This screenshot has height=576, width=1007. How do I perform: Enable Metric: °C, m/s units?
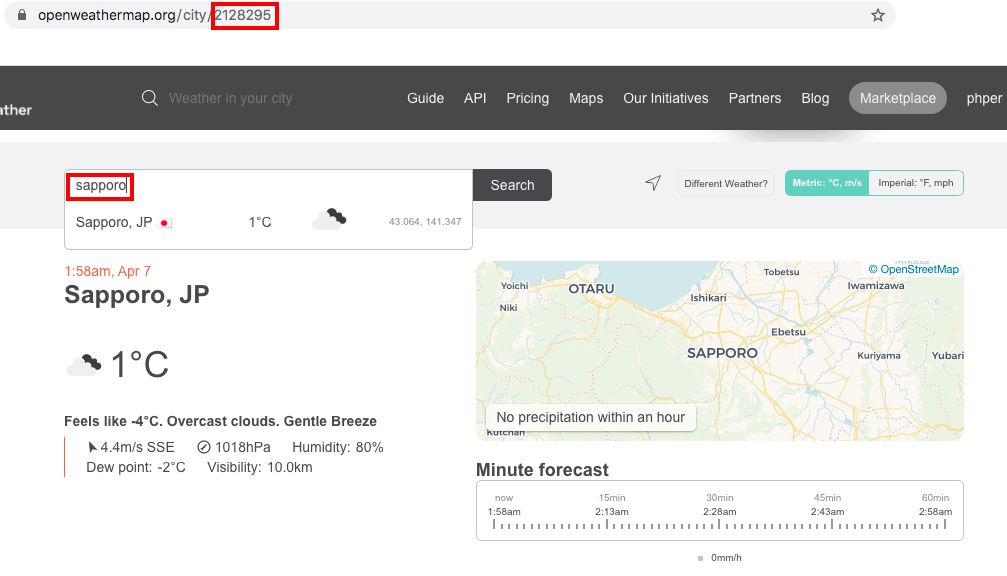(827, 183)
